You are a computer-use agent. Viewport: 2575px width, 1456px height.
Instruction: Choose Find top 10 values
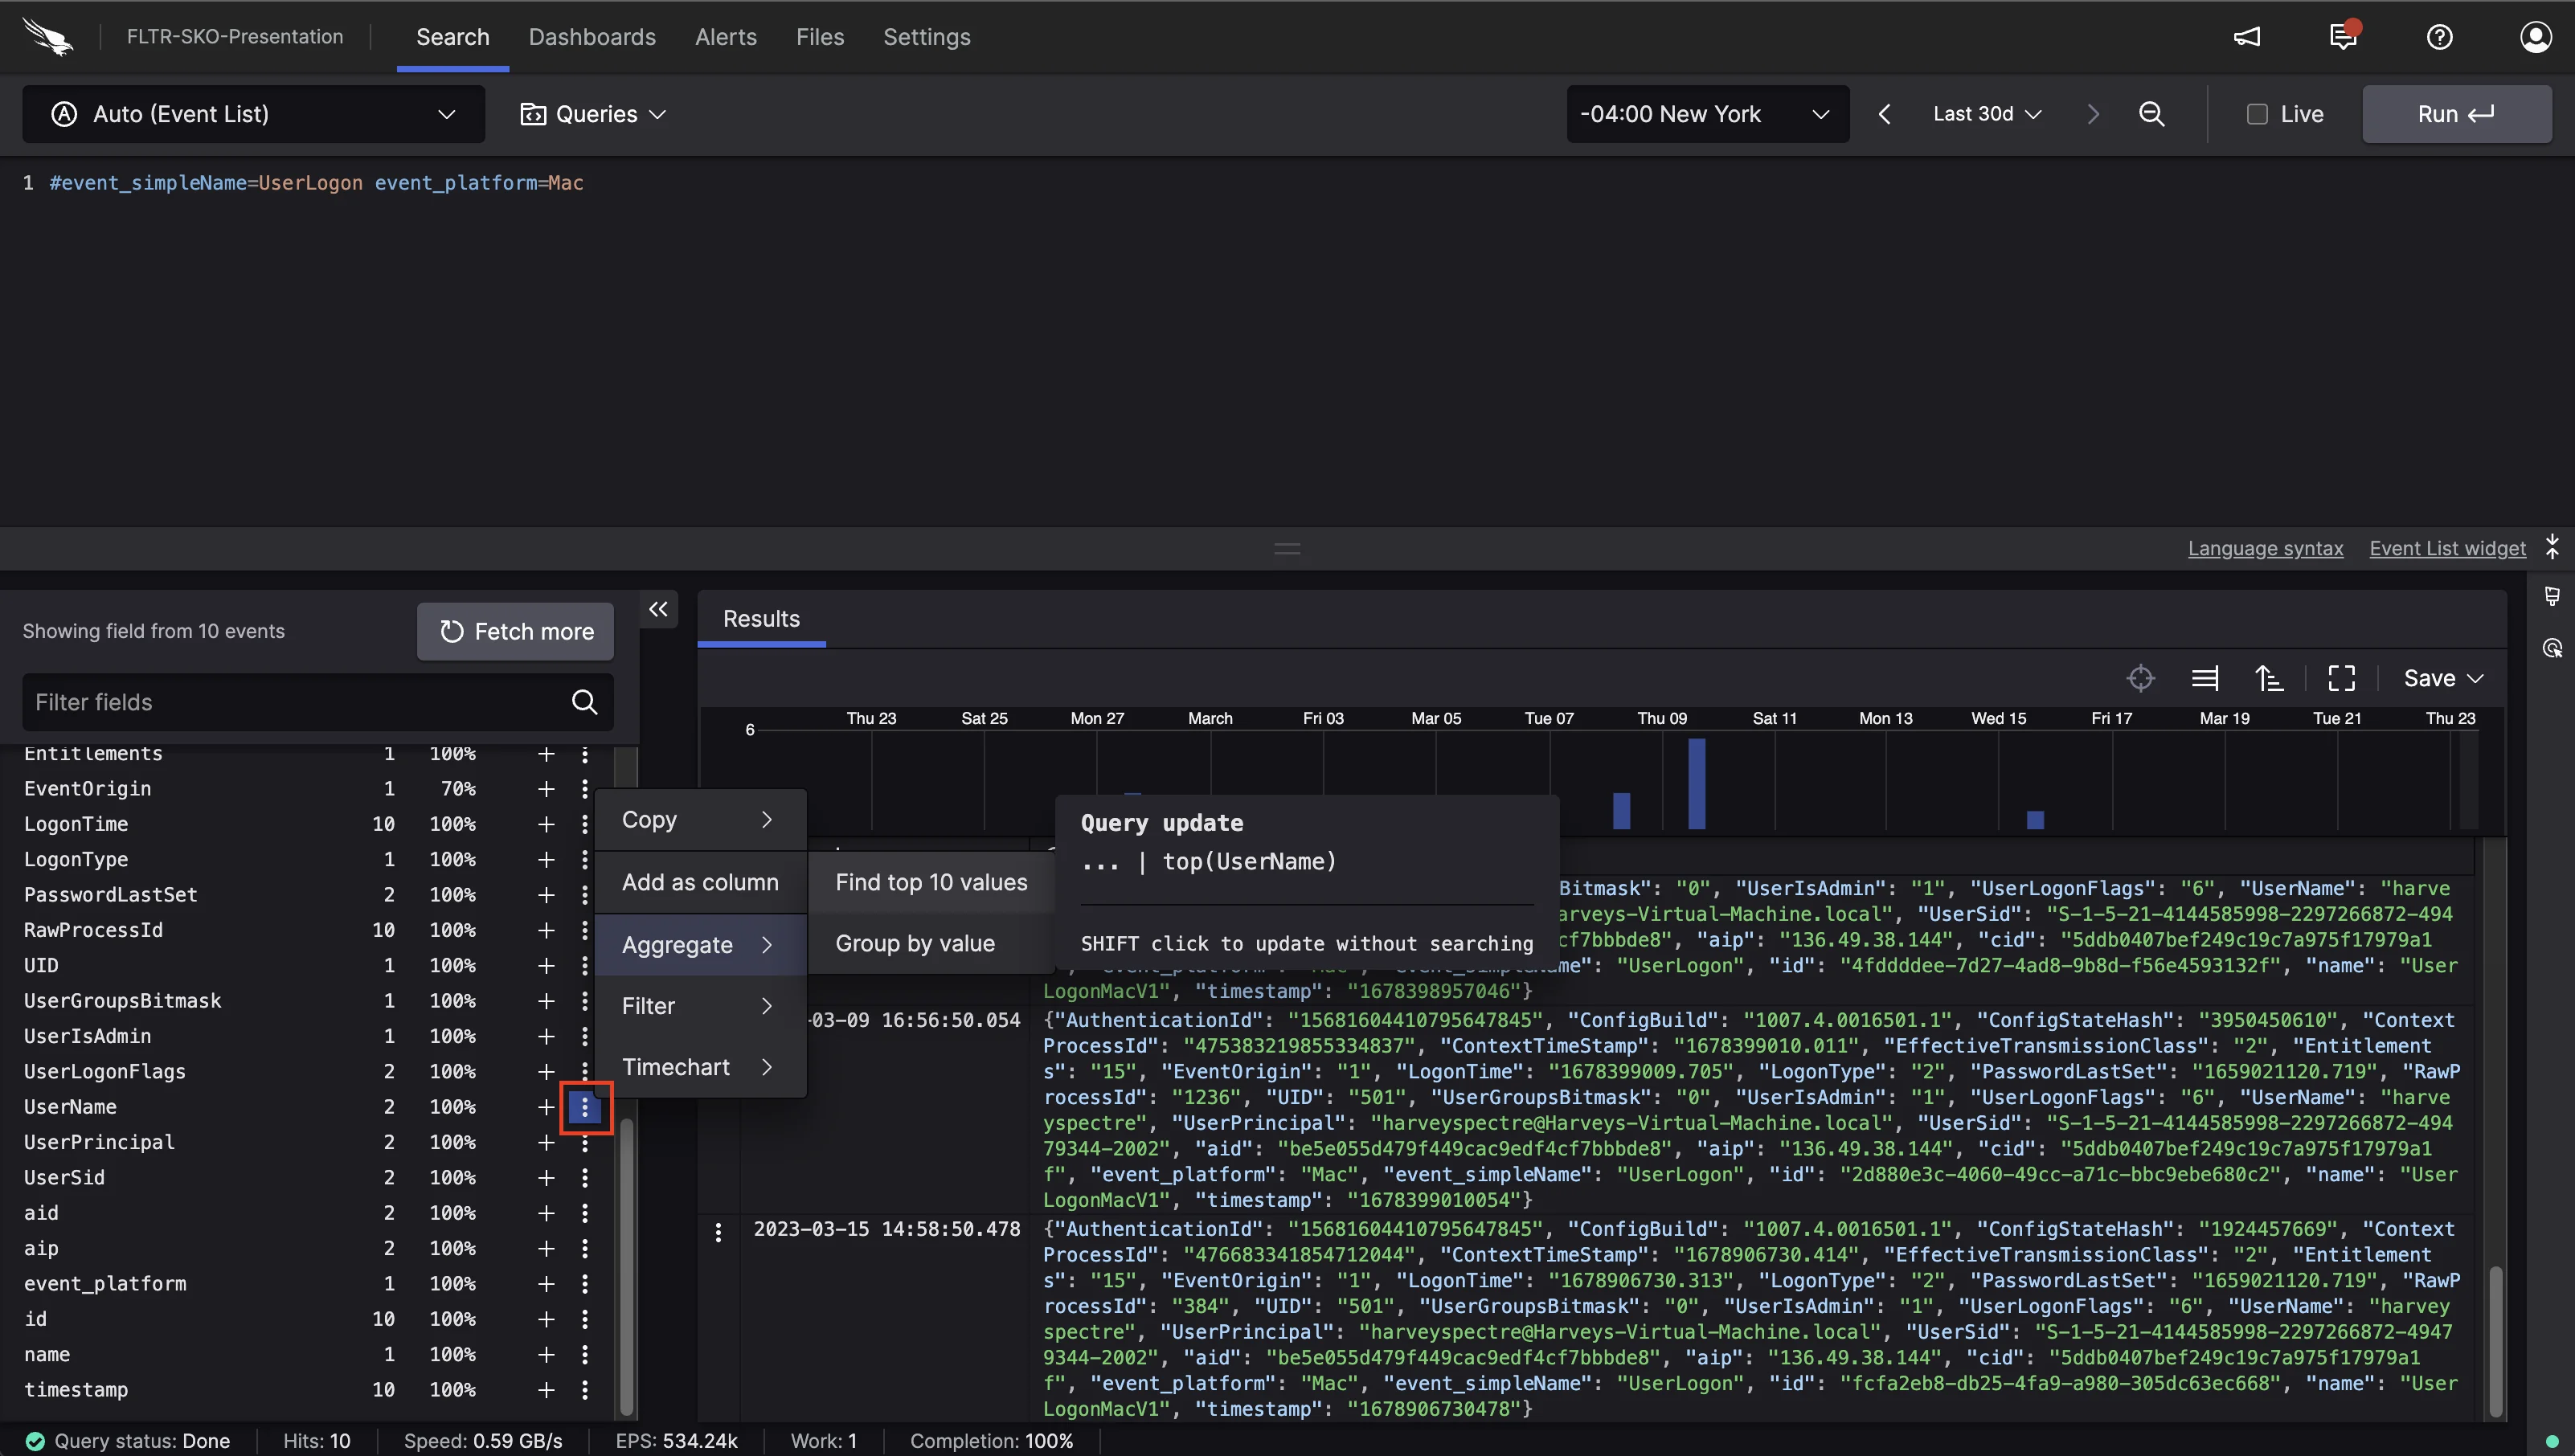point(931,882)
